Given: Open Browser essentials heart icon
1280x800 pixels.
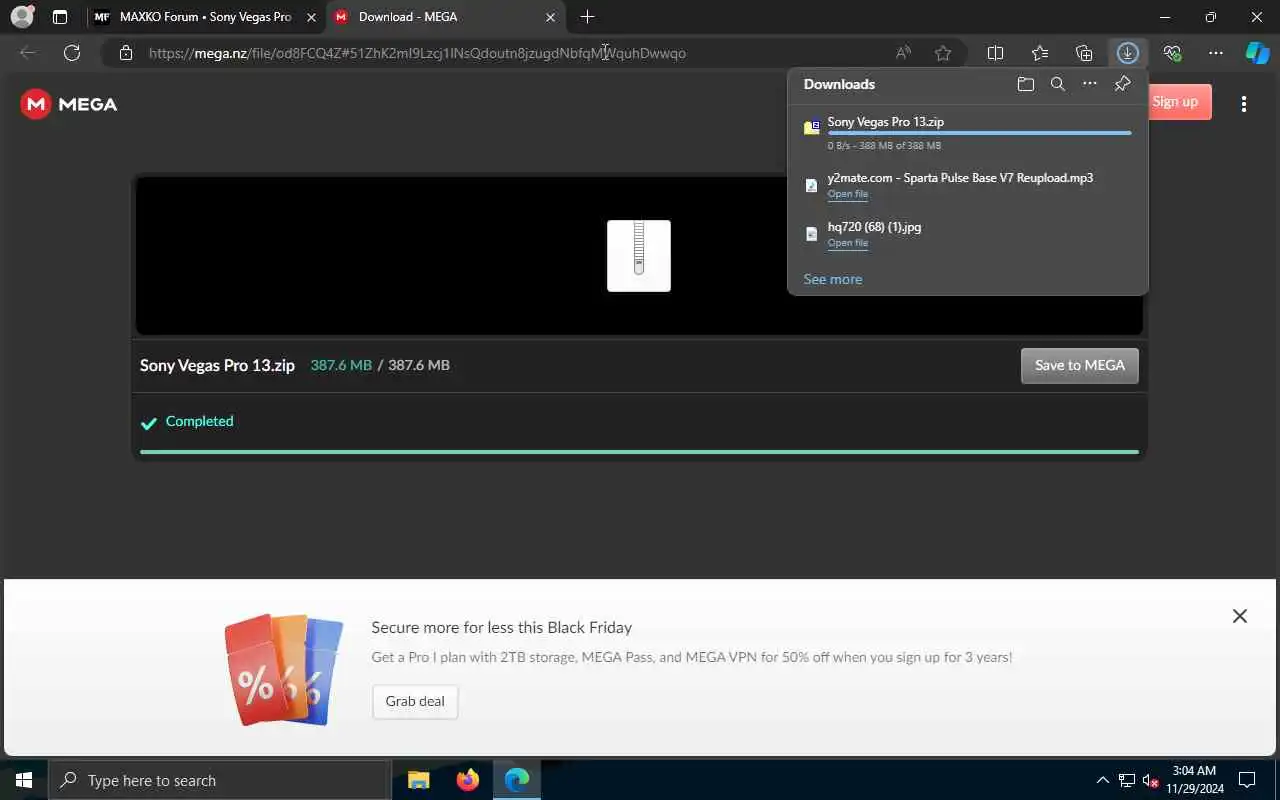Looking at the screenshot, I should pyautogui.click(x=1172, y=53).
